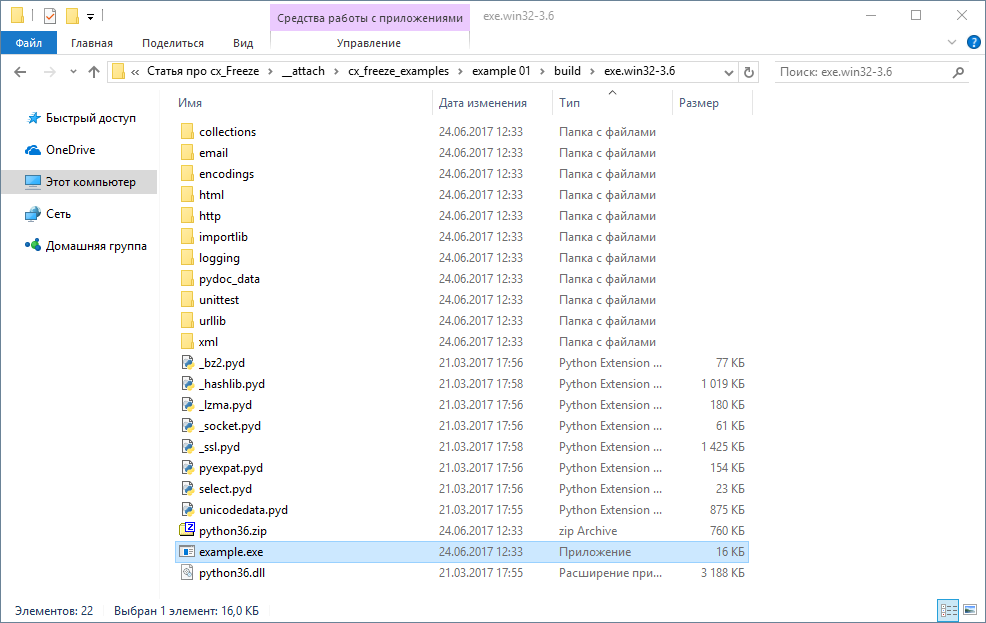Click the python36.zip archive icon
The height and width of the screenshot is (623, 986).
187,530
